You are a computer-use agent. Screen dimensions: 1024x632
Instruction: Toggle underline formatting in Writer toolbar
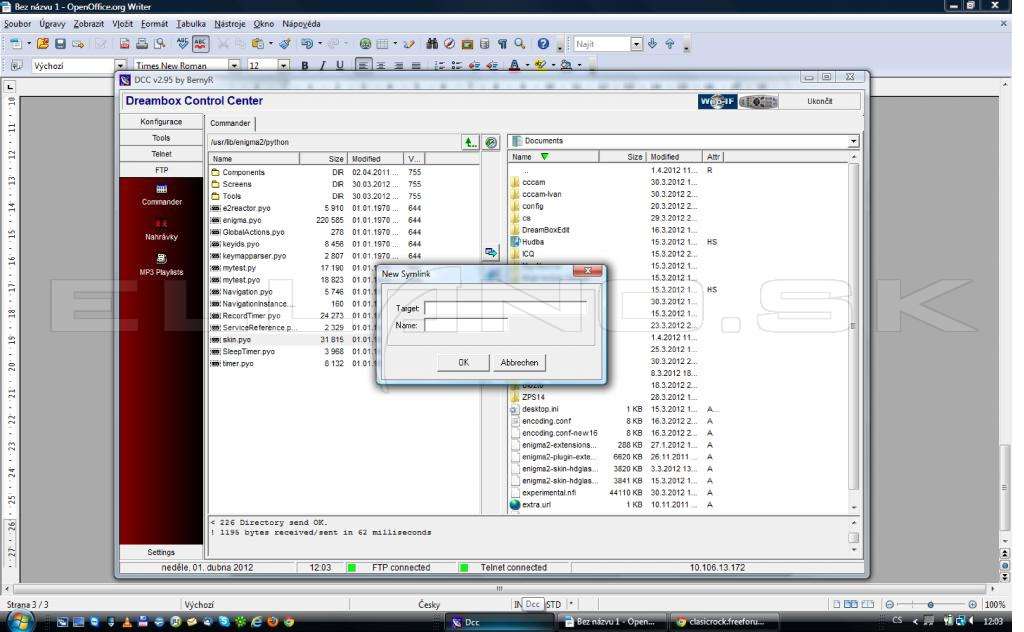tap(340, 65)
